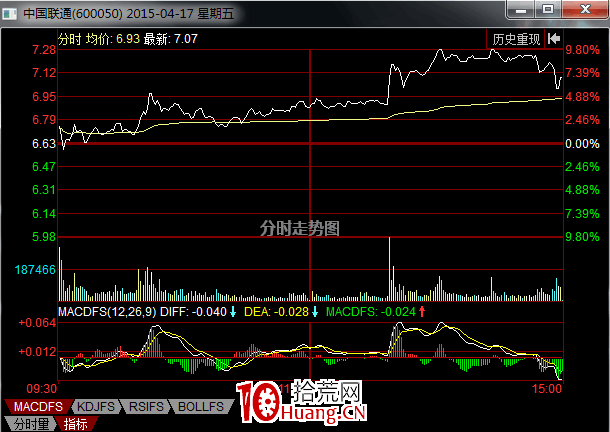This screenshot has height=432, width=610.
Task: Click the 7.28 price axis label
Action: tap(44, 50)
